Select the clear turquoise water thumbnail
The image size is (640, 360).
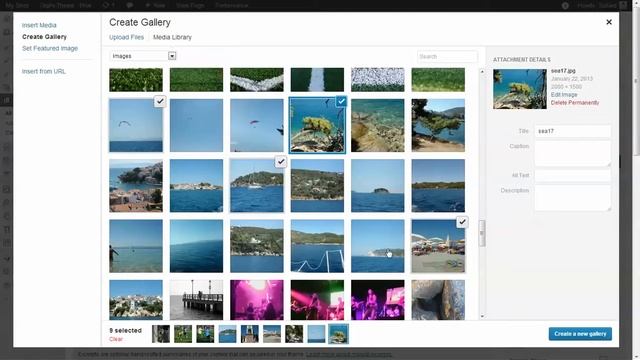(x=378, y=125)
